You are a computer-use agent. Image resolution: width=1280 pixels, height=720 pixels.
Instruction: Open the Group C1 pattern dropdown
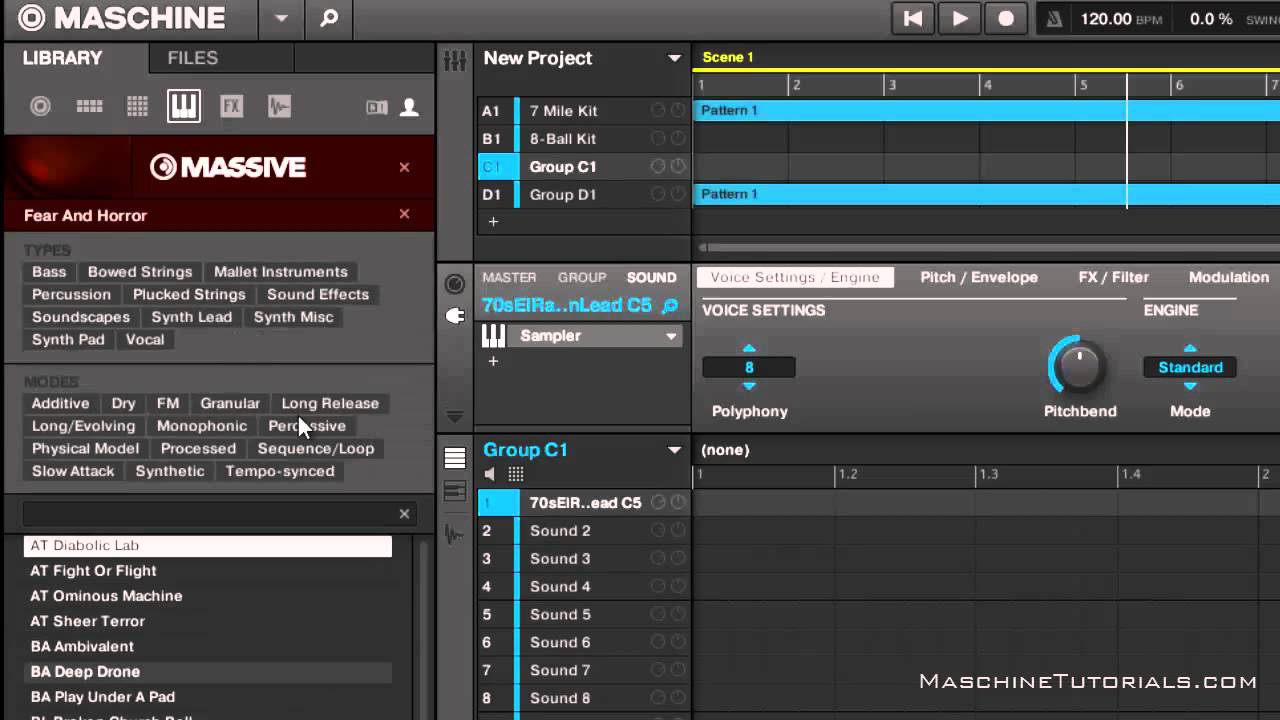point(675,450)
